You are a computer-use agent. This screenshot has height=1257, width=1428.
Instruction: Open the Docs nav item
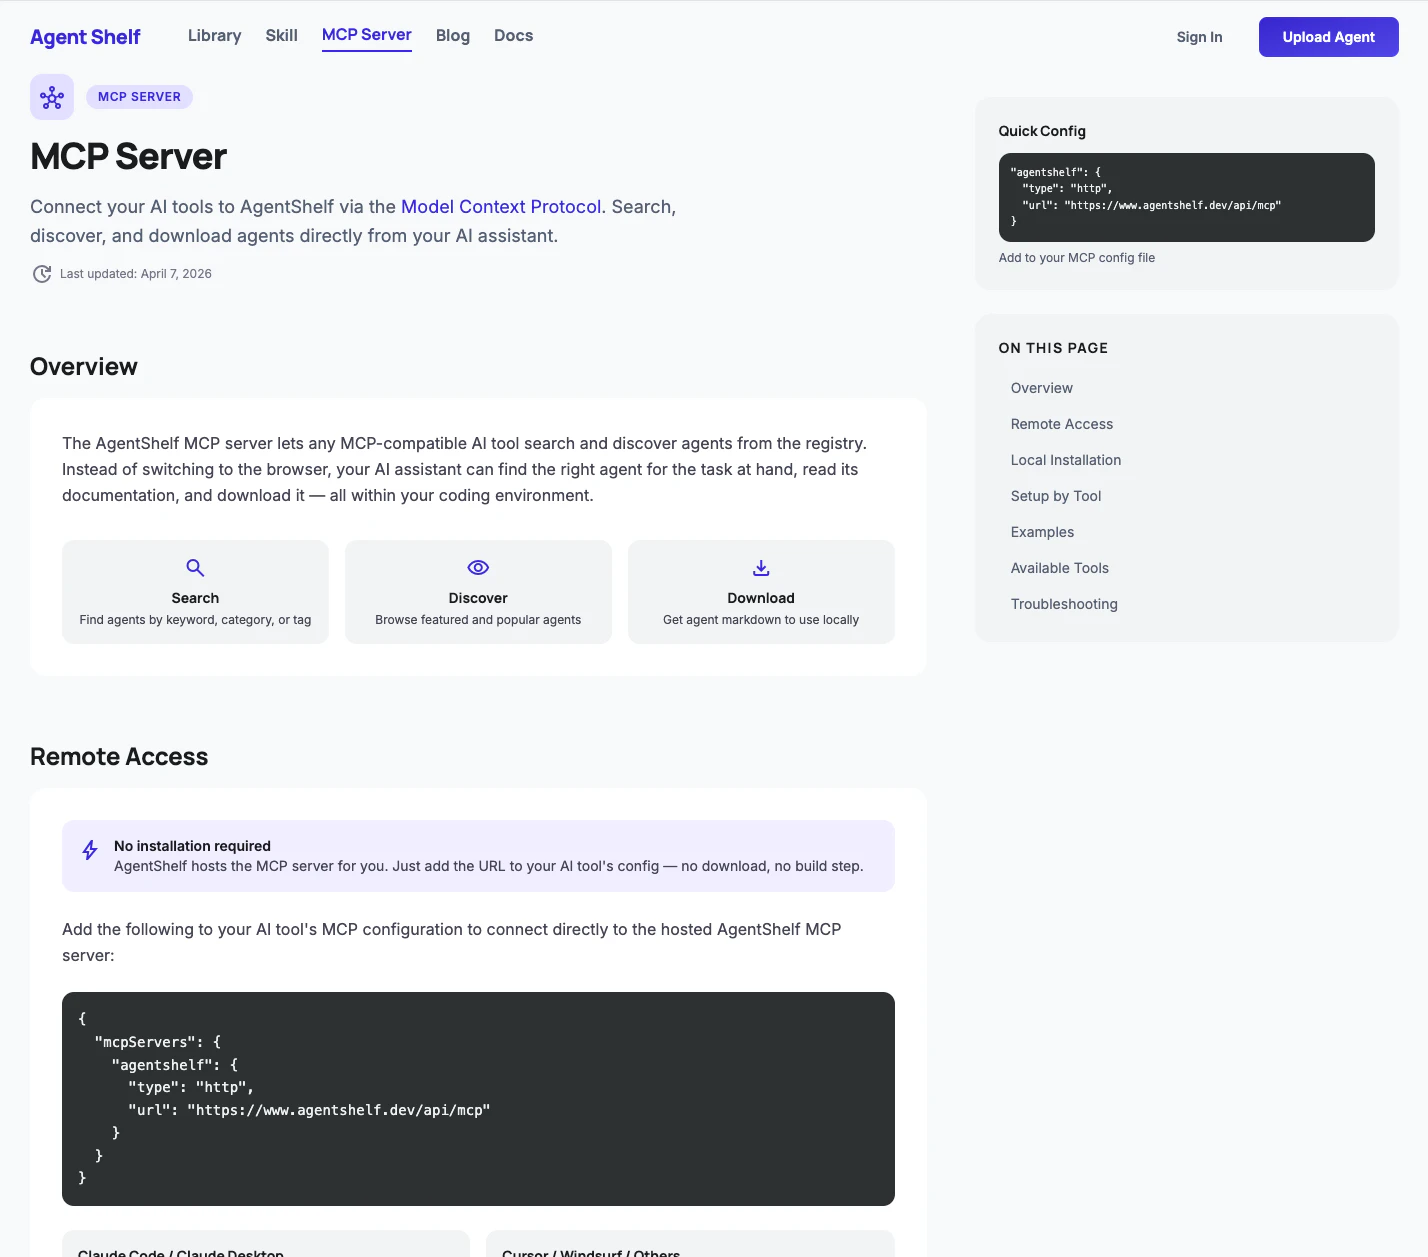pyautogui.click(x=514, y=36)
